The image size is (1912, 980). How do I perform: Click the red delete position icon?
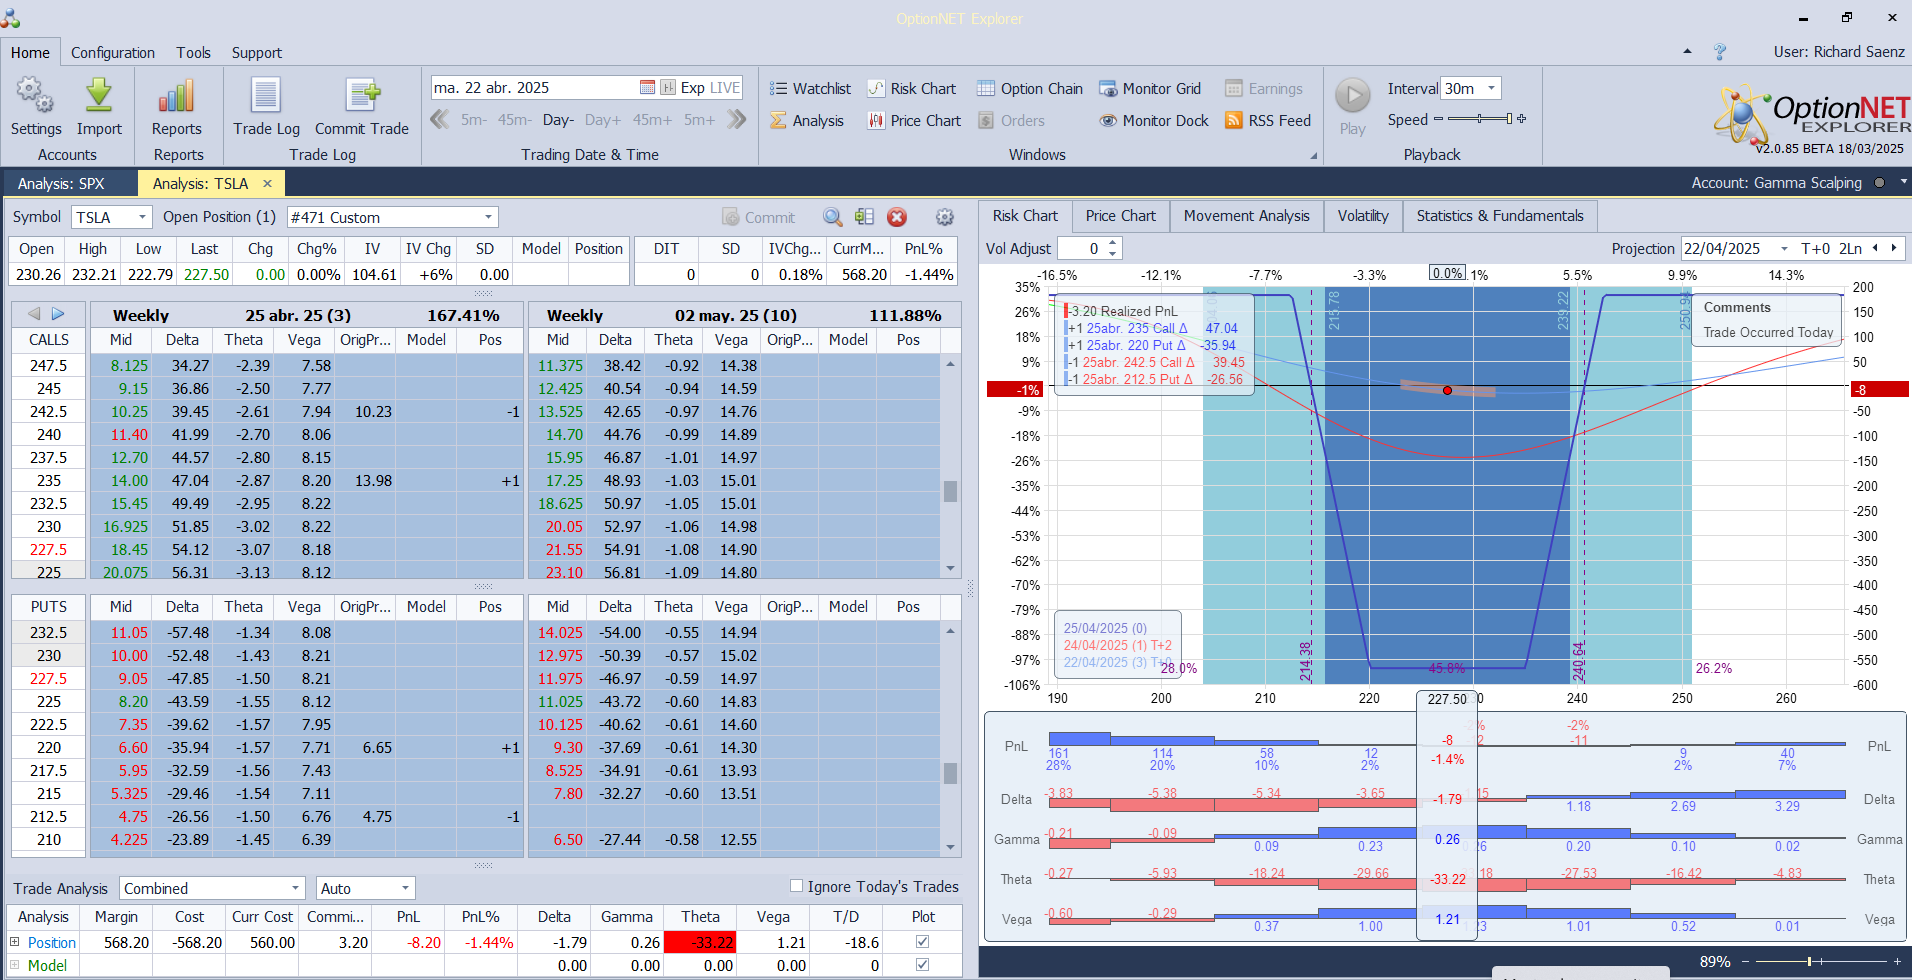click(897, 217)
